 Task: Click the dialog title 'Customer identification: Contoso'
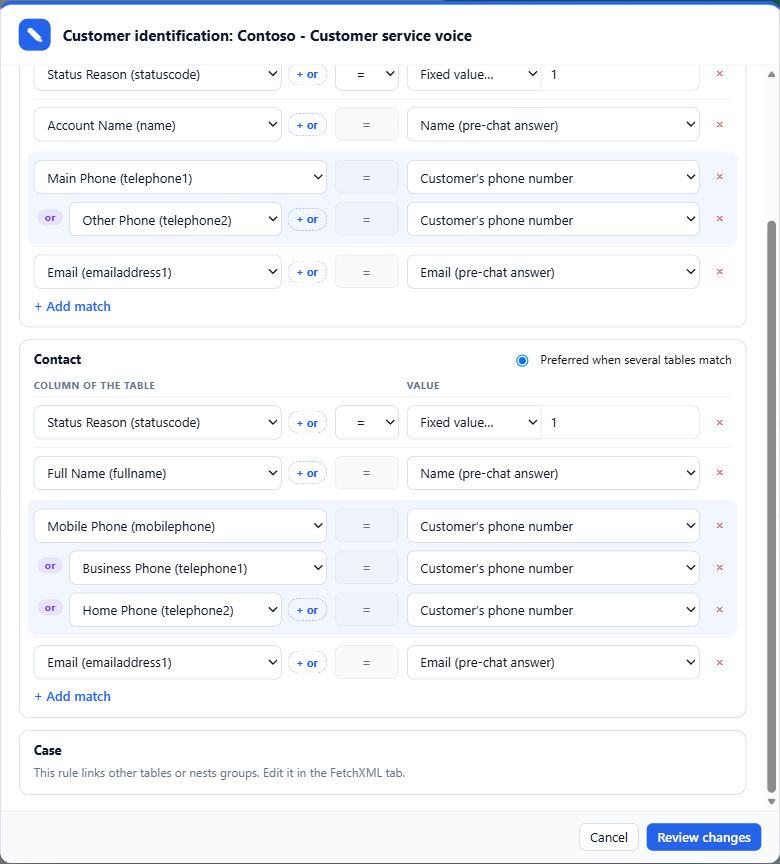(179, 36)
